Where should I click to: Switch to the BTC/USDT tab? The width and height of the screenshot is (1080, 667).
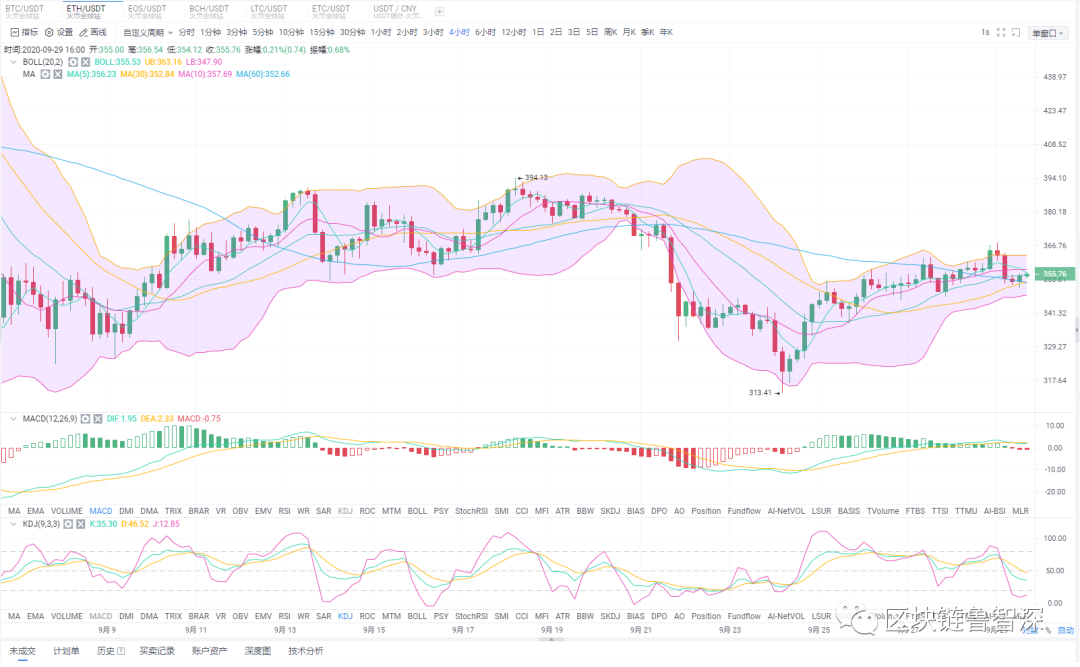(x=25, y=12)
